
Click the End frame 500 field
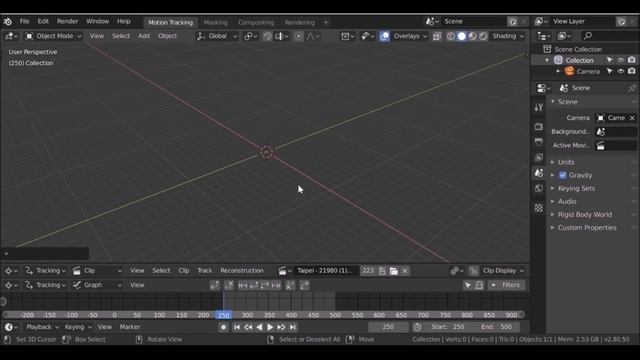click(496, 327)
